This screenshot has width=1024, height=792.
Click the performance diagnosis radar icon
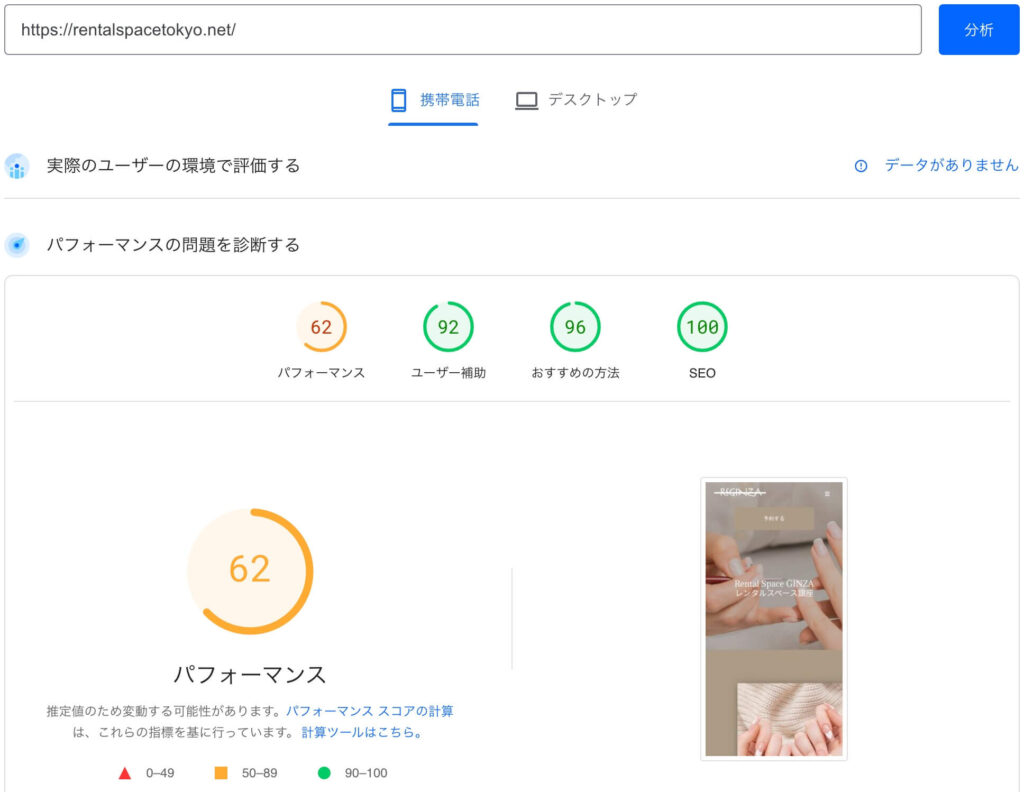click(16, 245)
